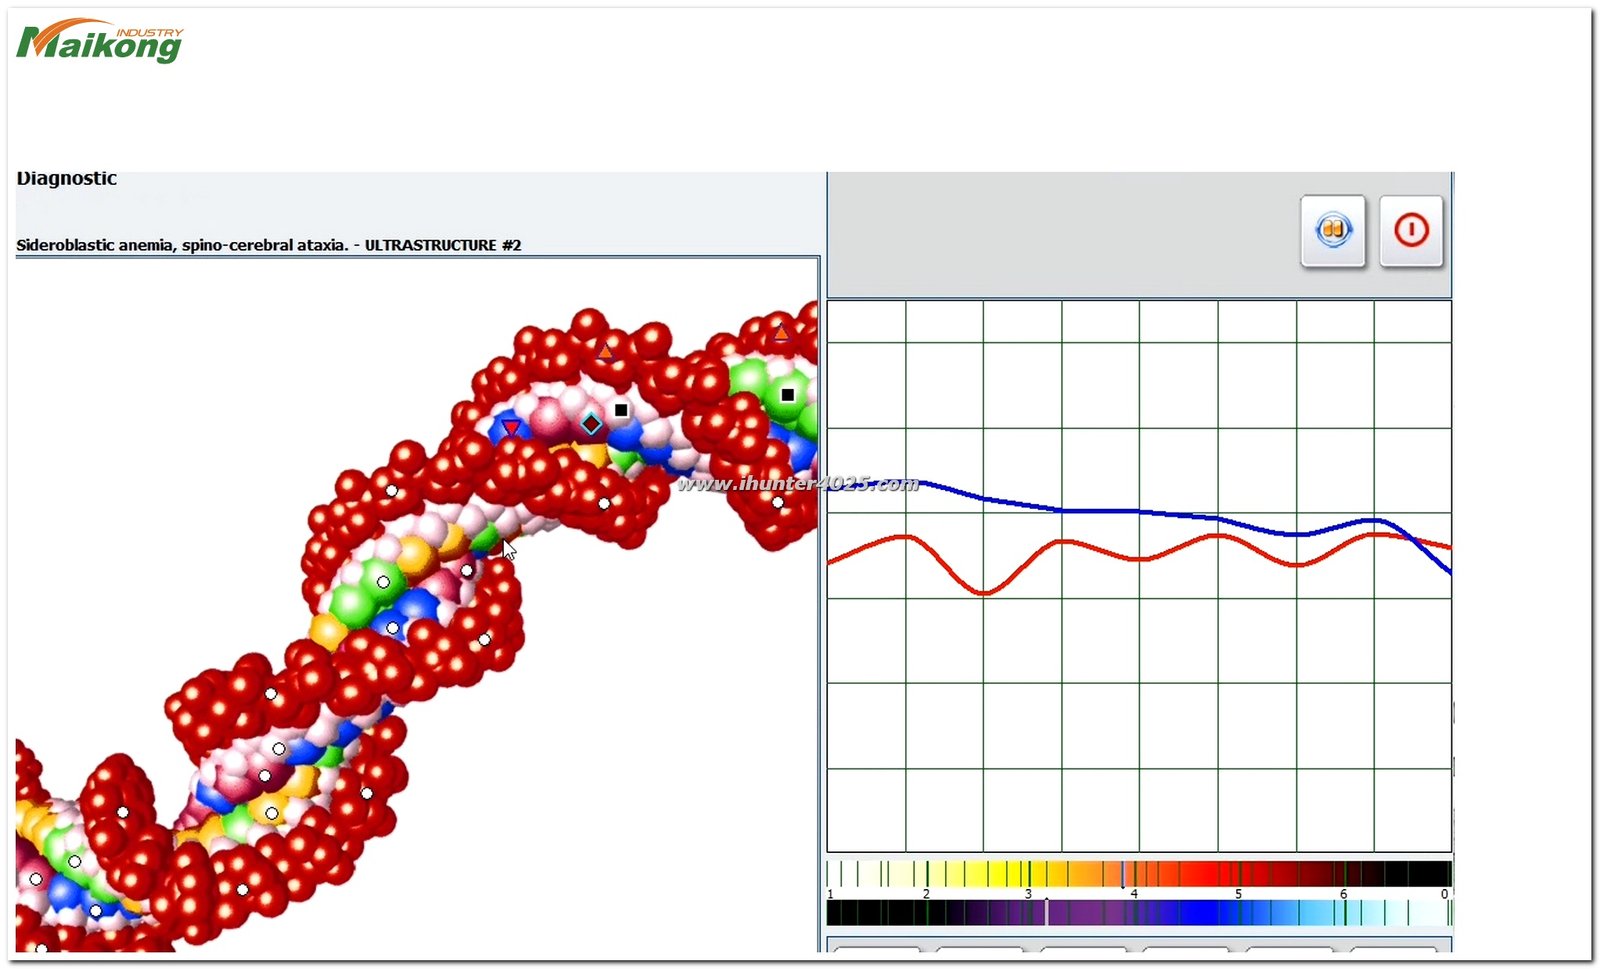Click the Sideroblastic anemia ULTRASTRUCTURE #2 title

pyautogui.click(x=268, y=245)
